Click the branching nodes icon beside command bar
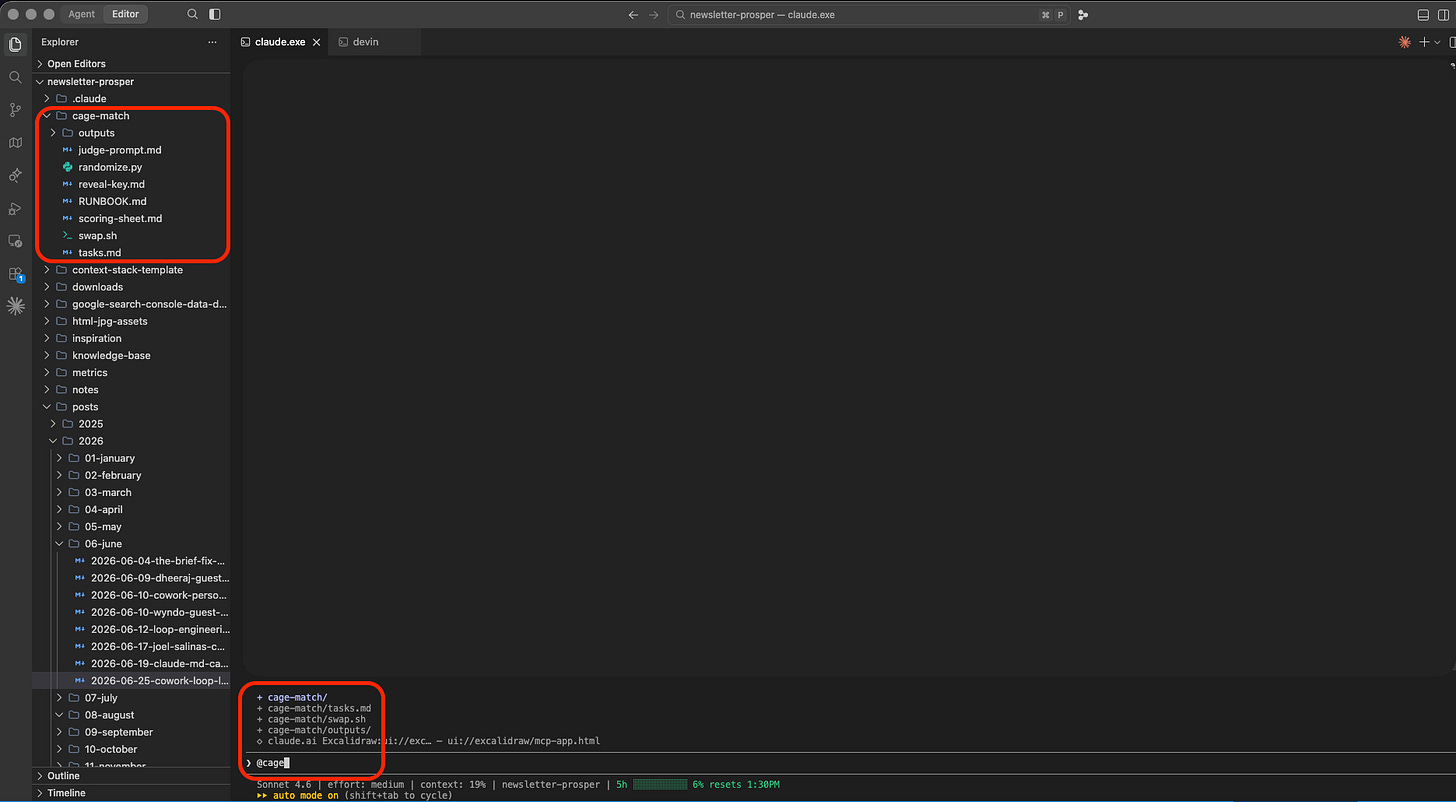 coord(1083,15)
